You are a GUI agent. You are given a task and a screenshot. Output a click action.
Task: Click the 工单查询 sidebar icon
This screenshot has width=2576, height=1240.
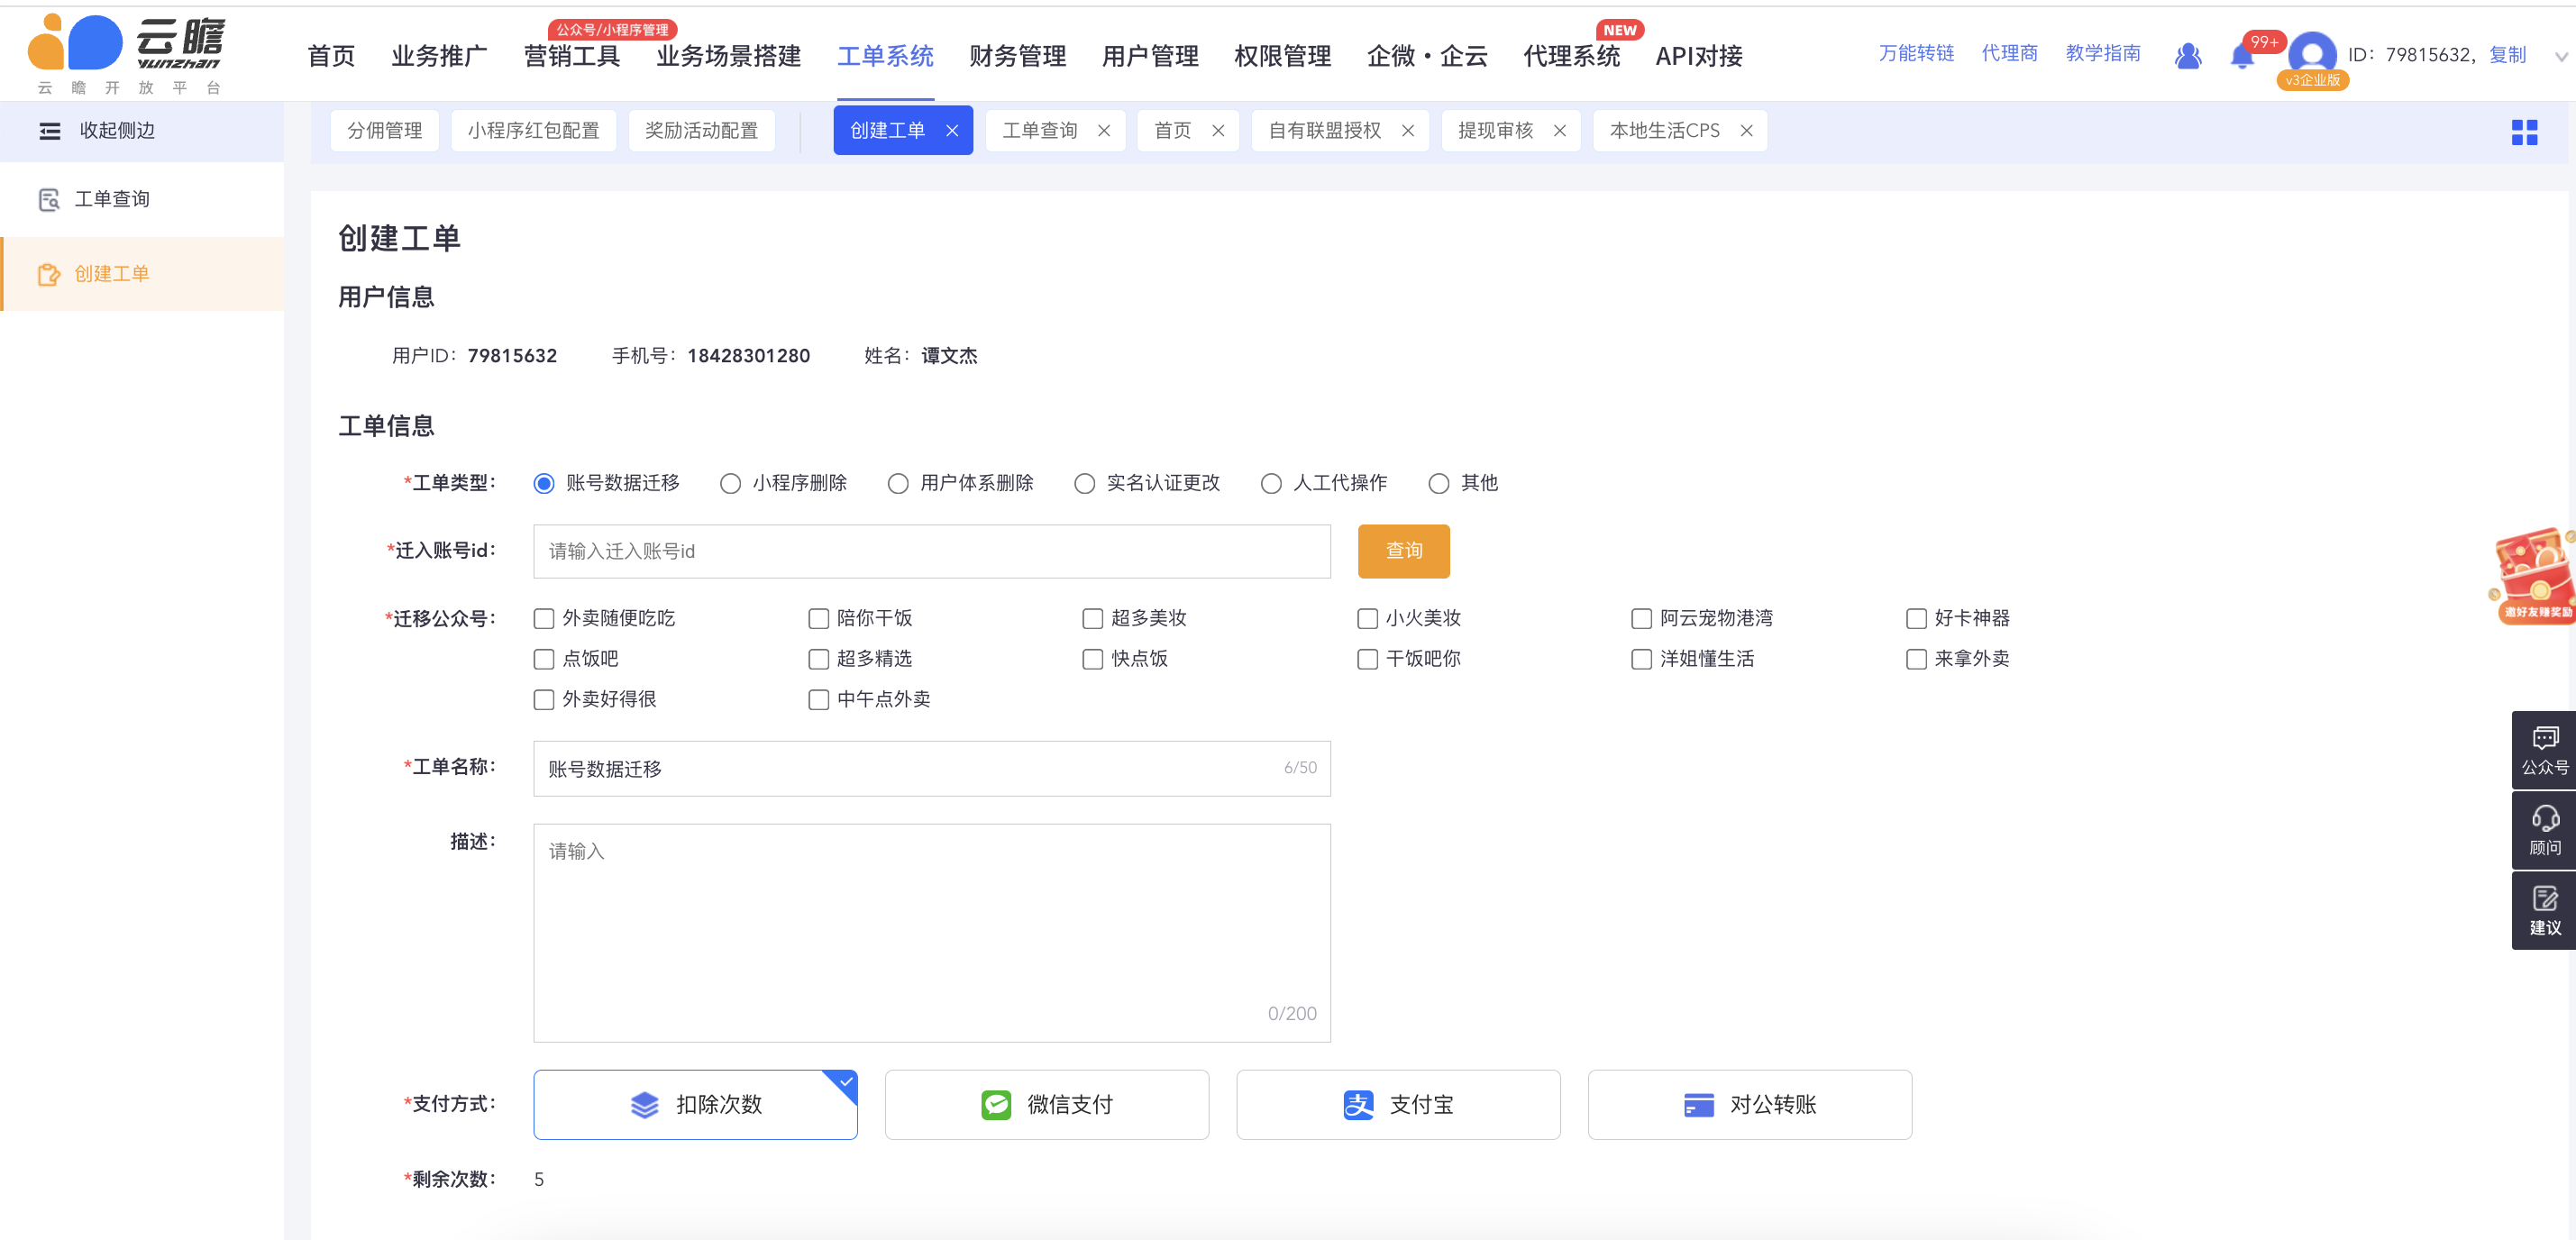click(49, 200)
